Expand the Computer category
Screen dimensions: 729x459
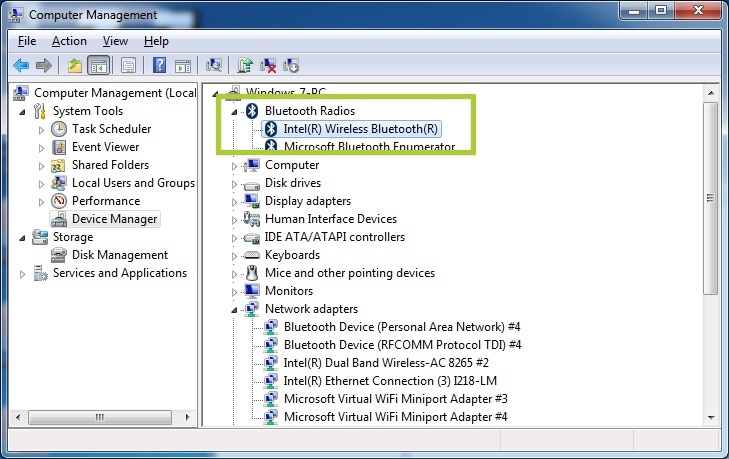tap(234, 166)
